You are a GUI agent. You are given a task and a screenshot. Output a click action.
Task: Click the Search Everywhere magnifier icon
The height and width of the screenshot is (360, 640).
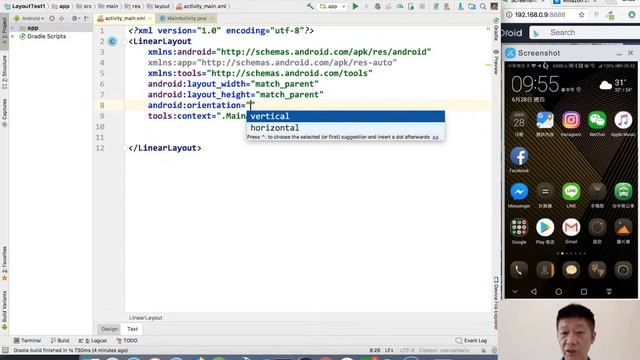click(x=483, y=6)
